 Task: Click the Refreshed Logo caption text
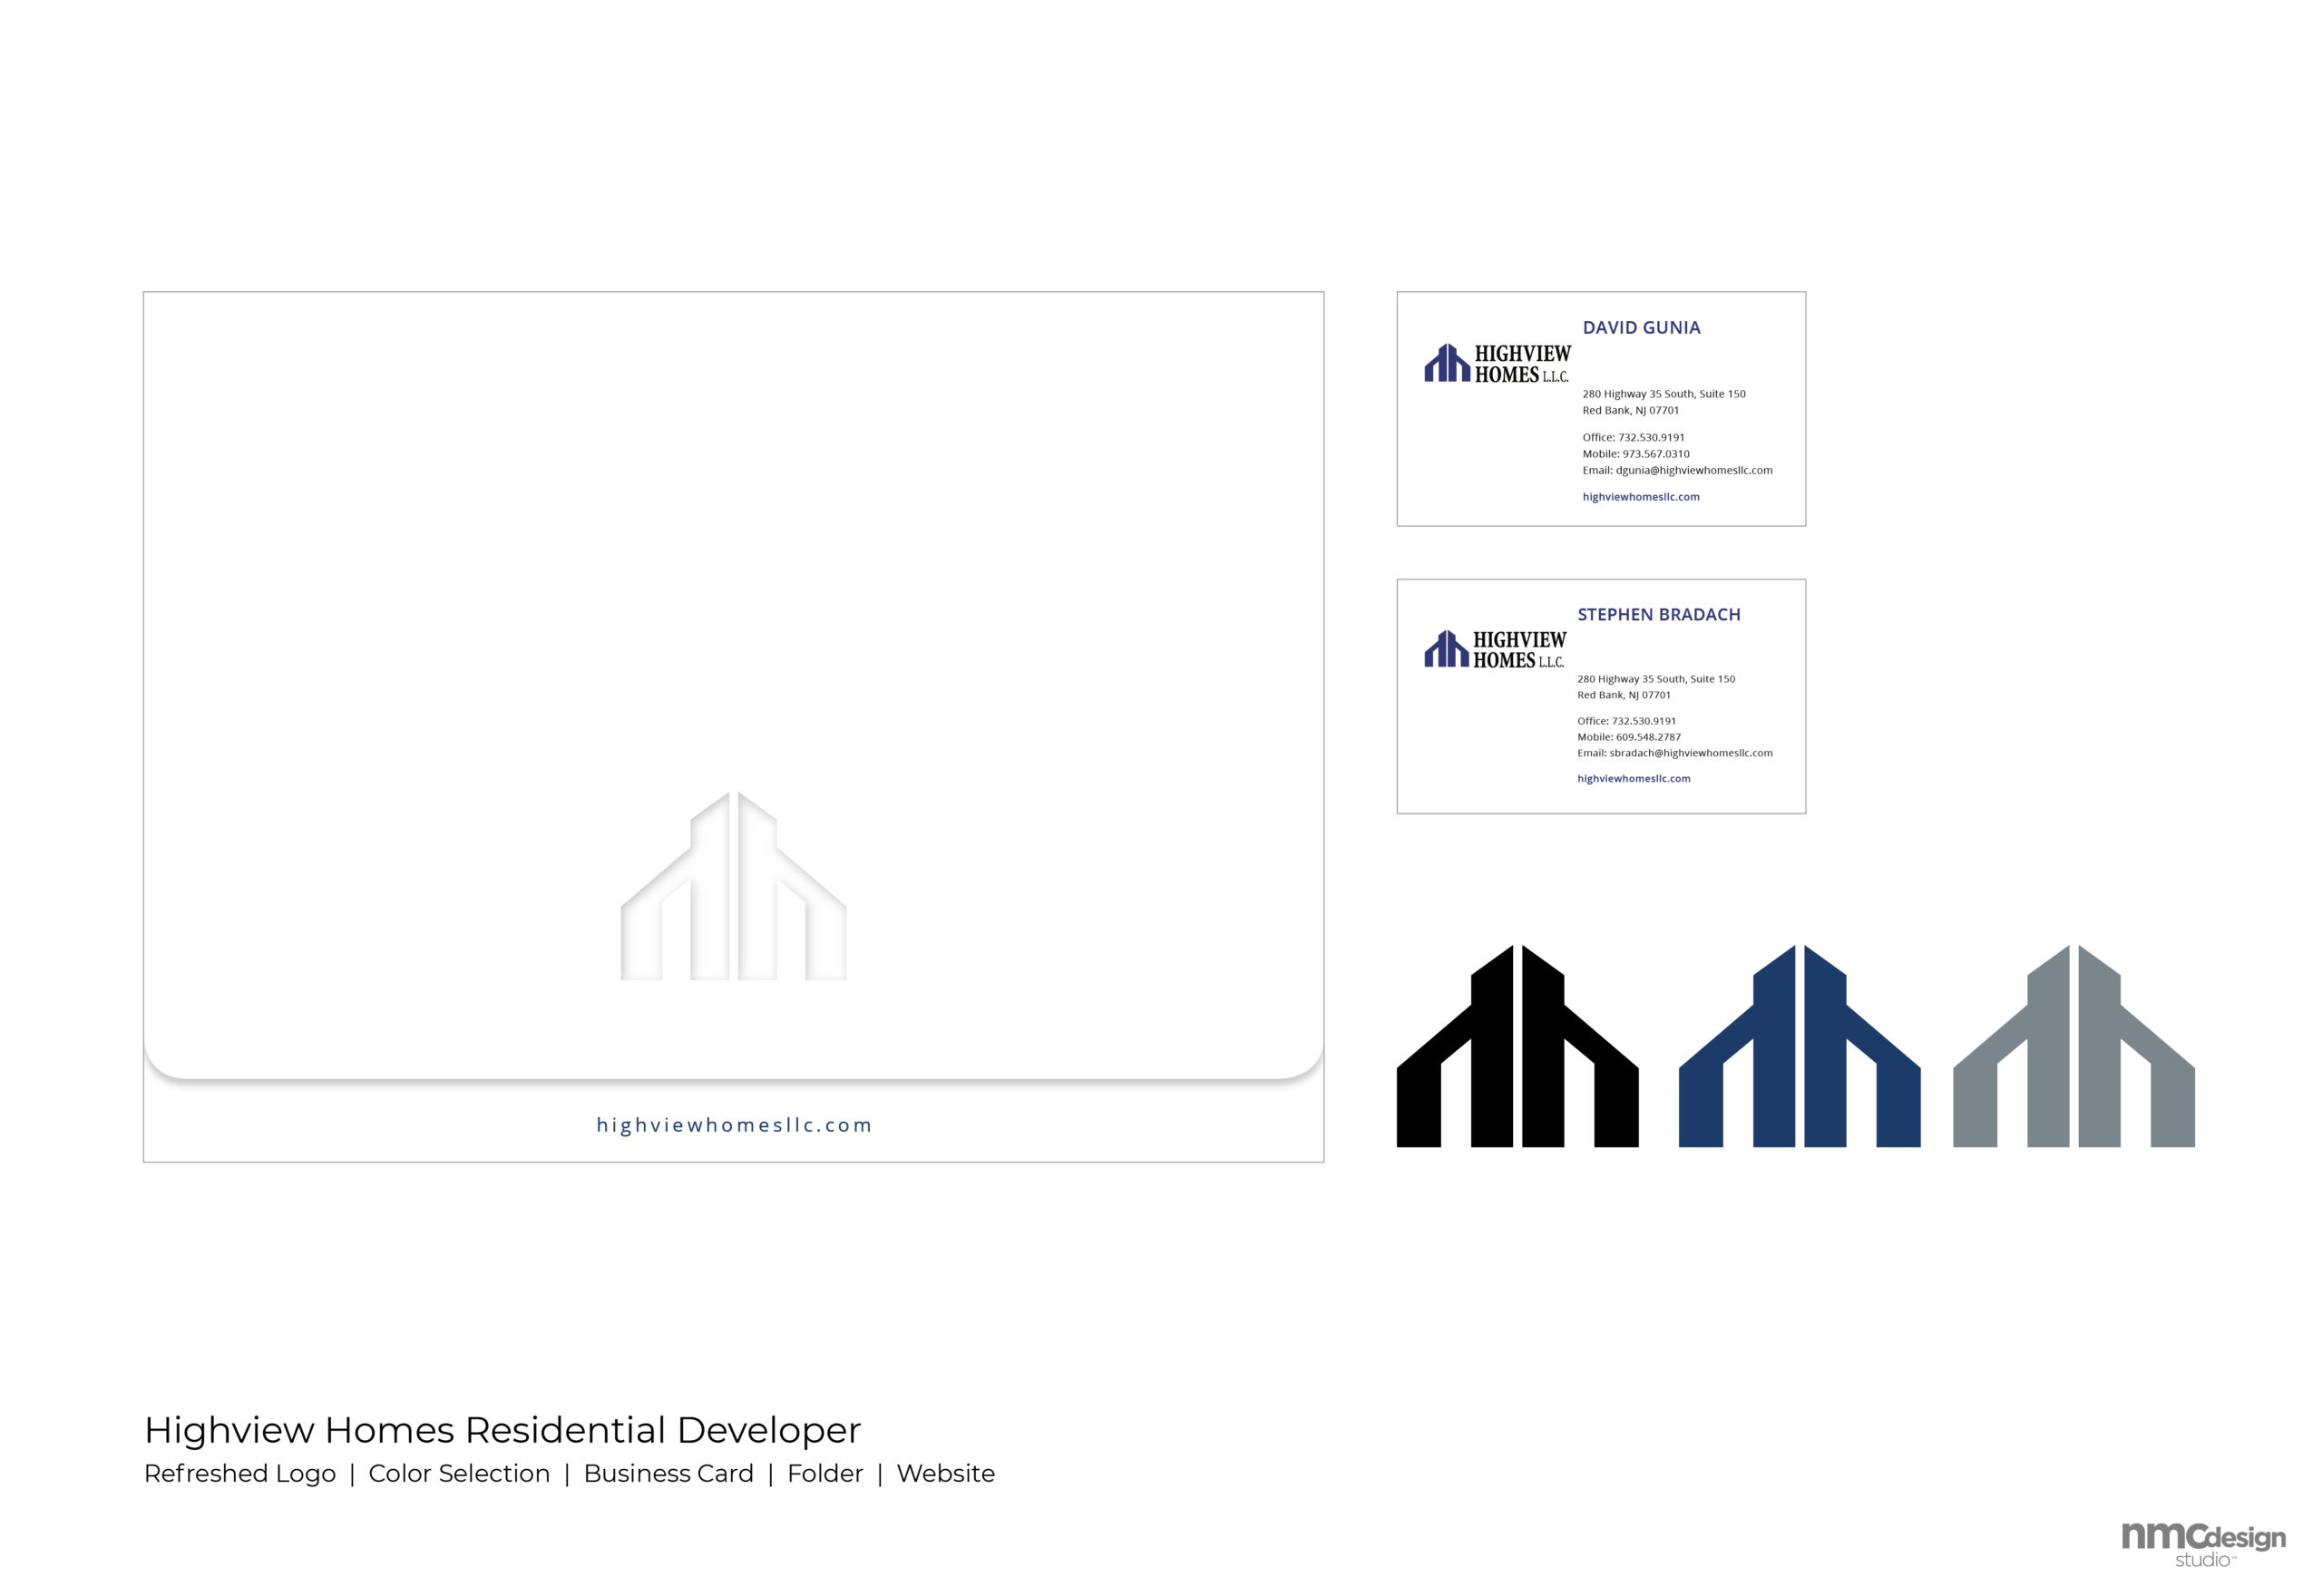pos(240,1474)
